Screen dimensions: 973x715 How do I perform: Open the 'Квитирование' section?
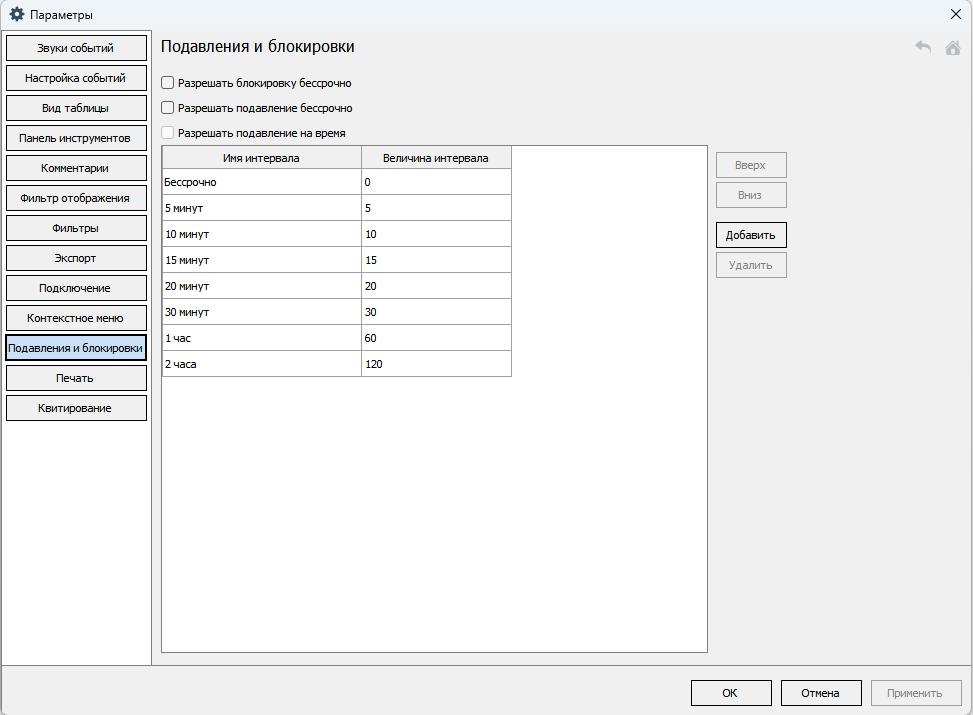[76, 408]
